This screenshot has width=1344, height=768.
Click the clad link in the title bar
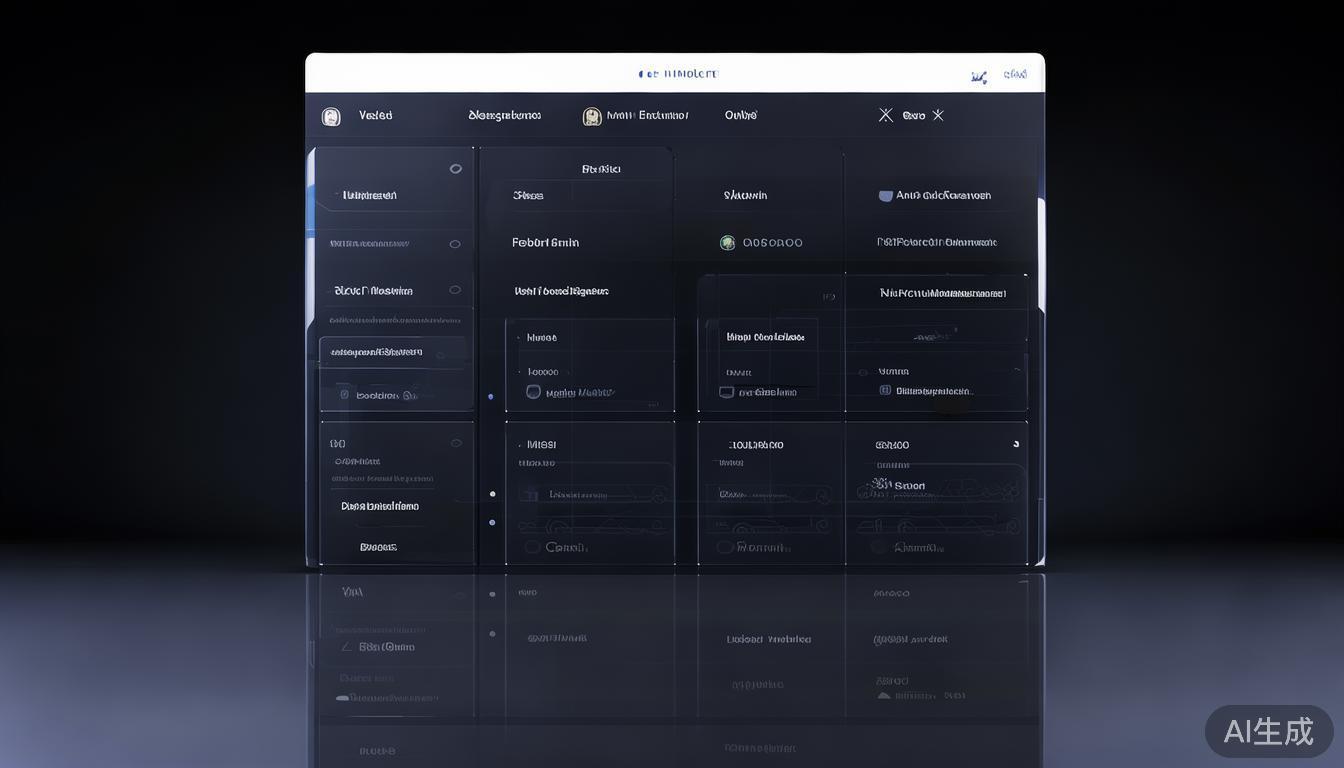tap(1015, 74)
